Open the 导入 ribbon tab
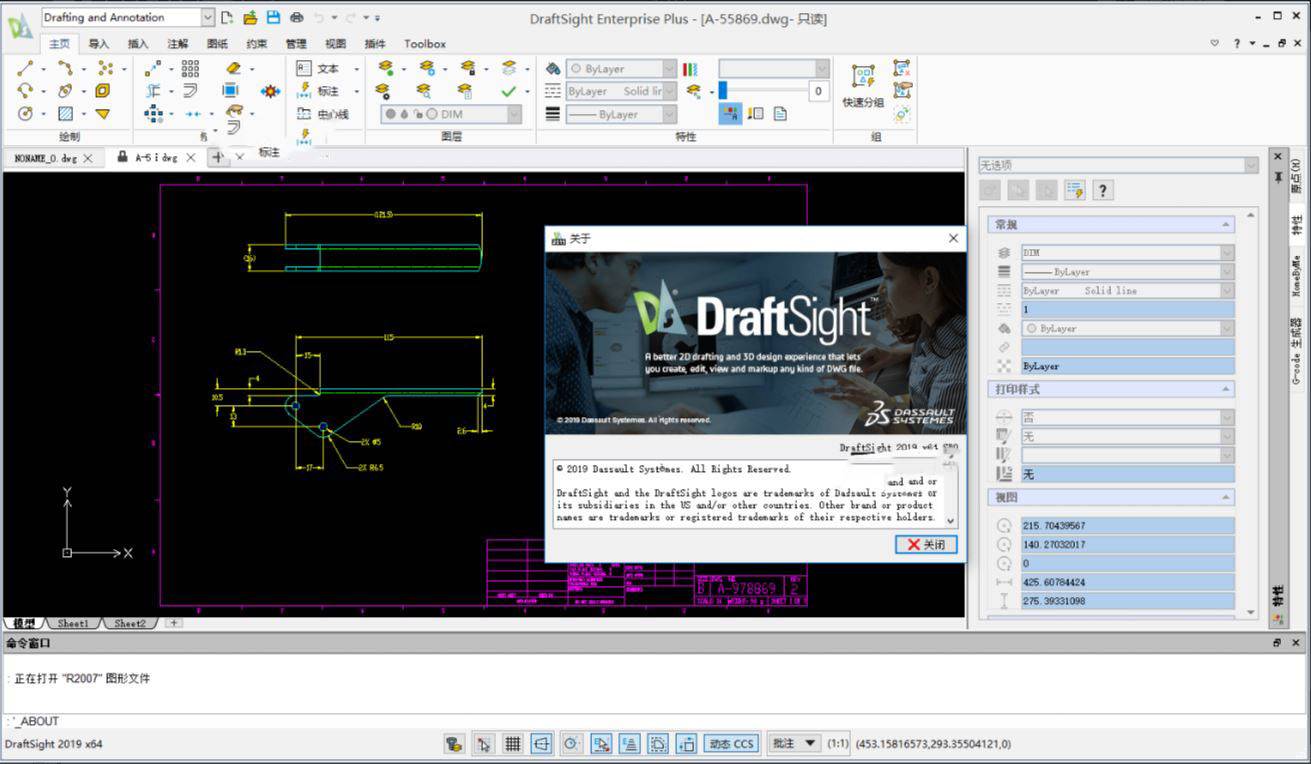1311x764 pixels. pos(98,43)
